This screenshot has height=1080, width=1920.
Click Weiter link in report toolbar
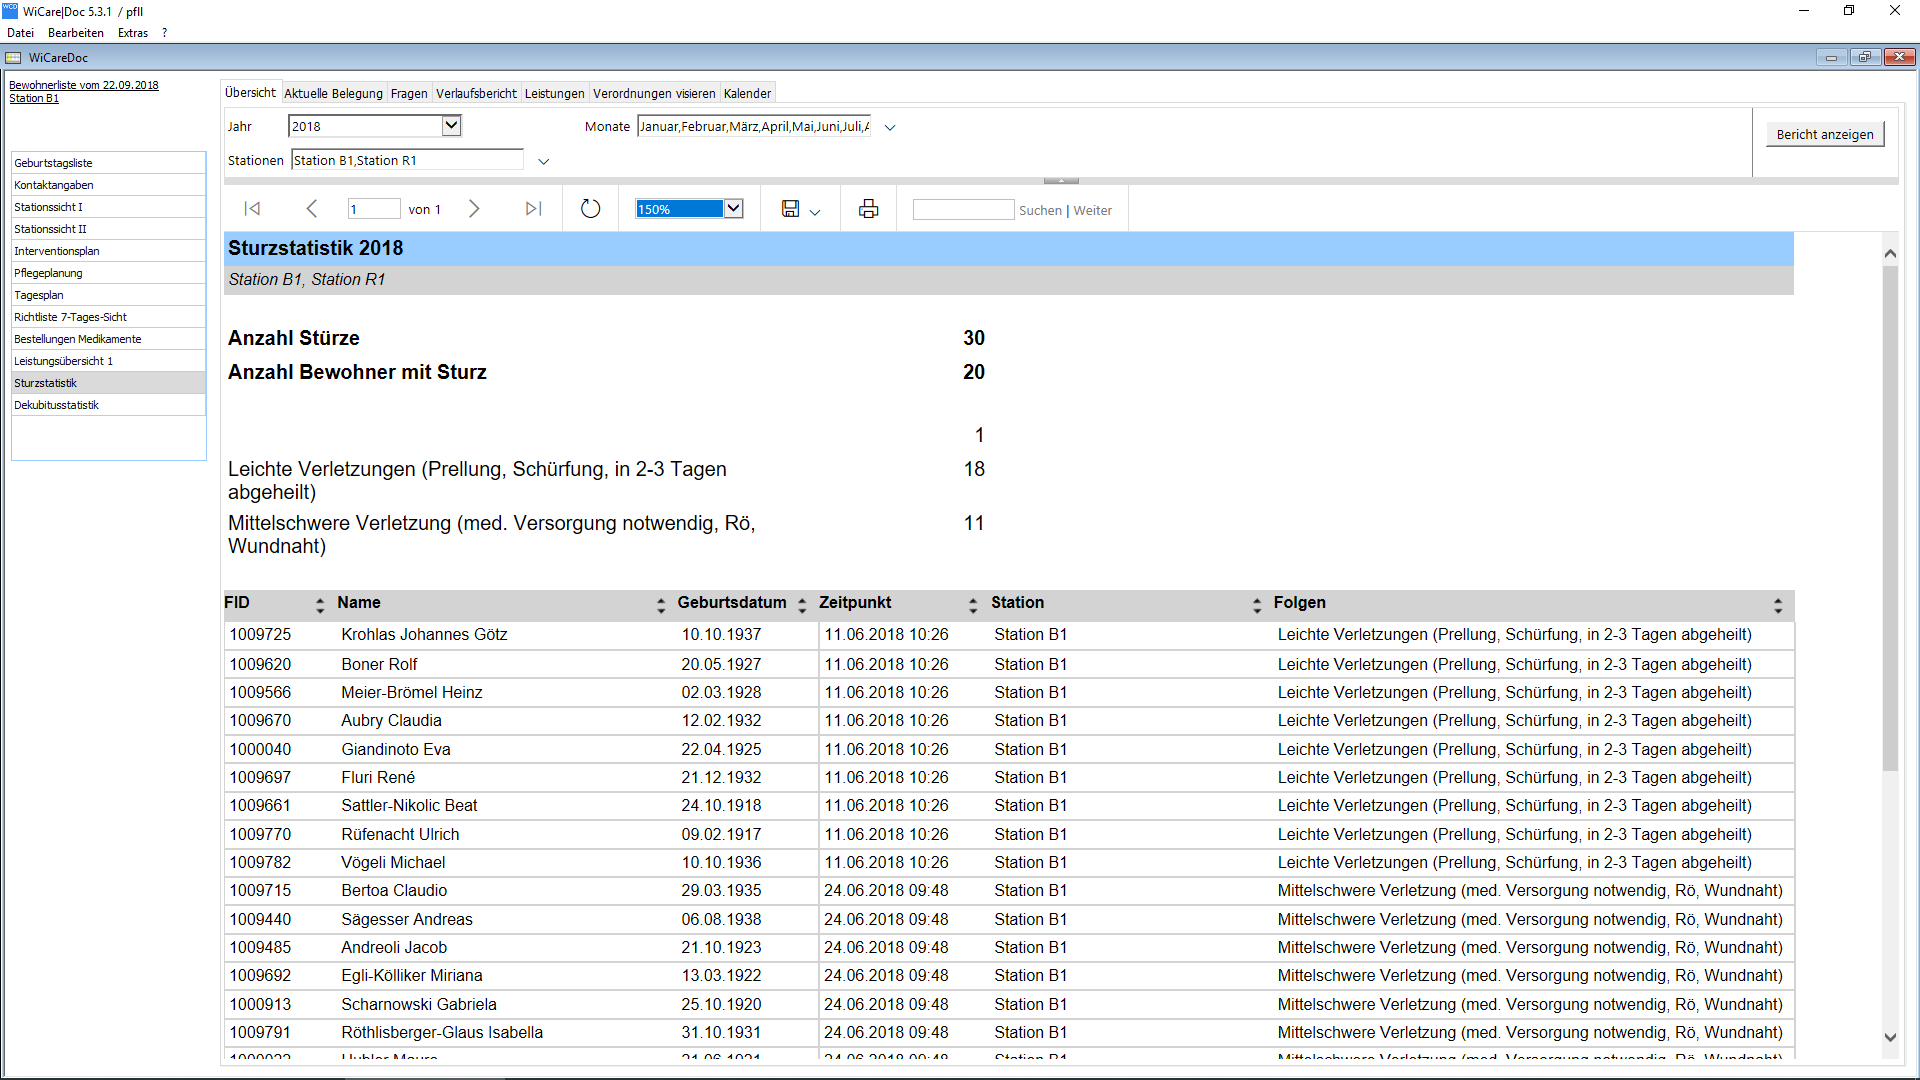1093,210
